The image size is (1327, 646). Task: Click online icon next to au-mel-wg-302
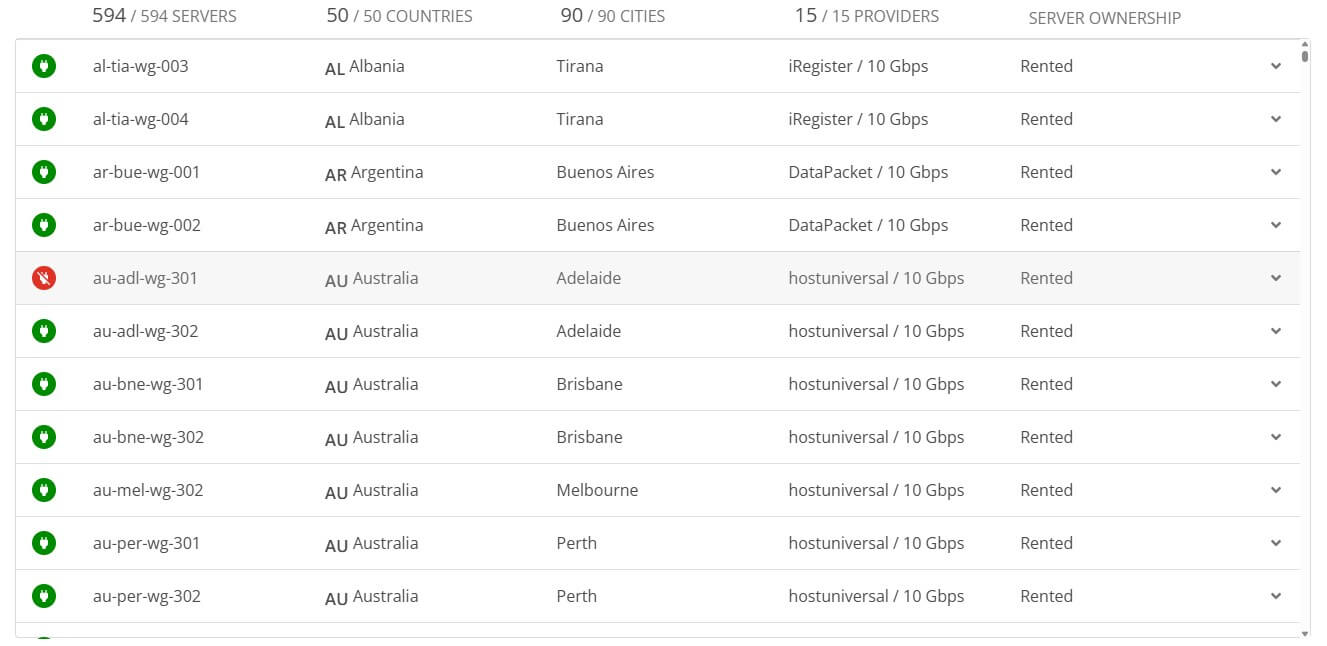pyautogui.click(x=44, y=490)
